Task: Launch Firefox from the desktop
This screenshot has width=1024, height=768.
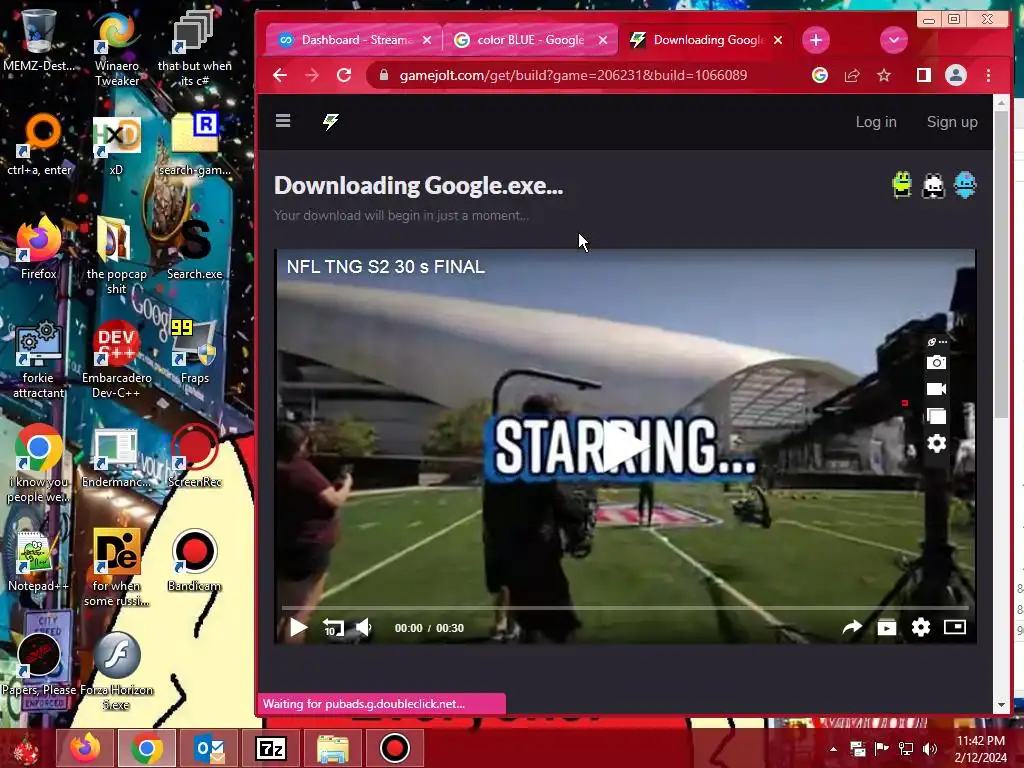Action: tap(39, 249)
